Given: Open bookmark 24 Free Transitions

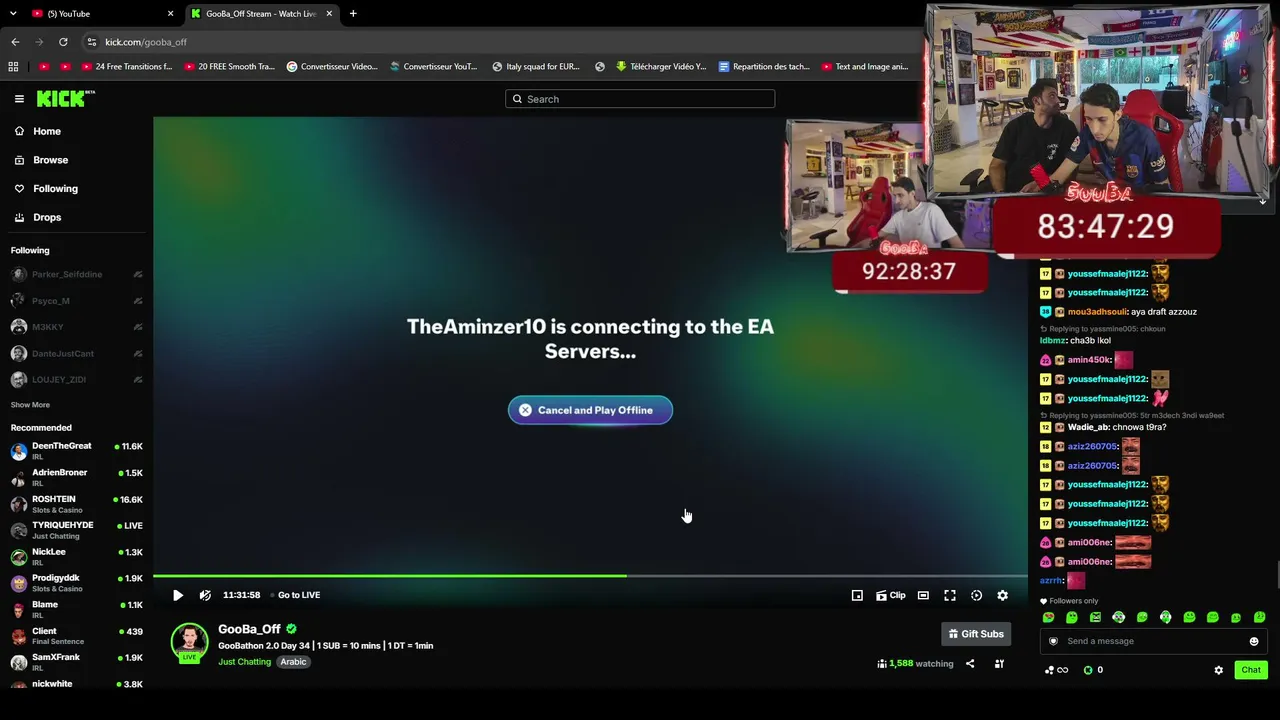Looking at the screenshot, I should point(126,67).
